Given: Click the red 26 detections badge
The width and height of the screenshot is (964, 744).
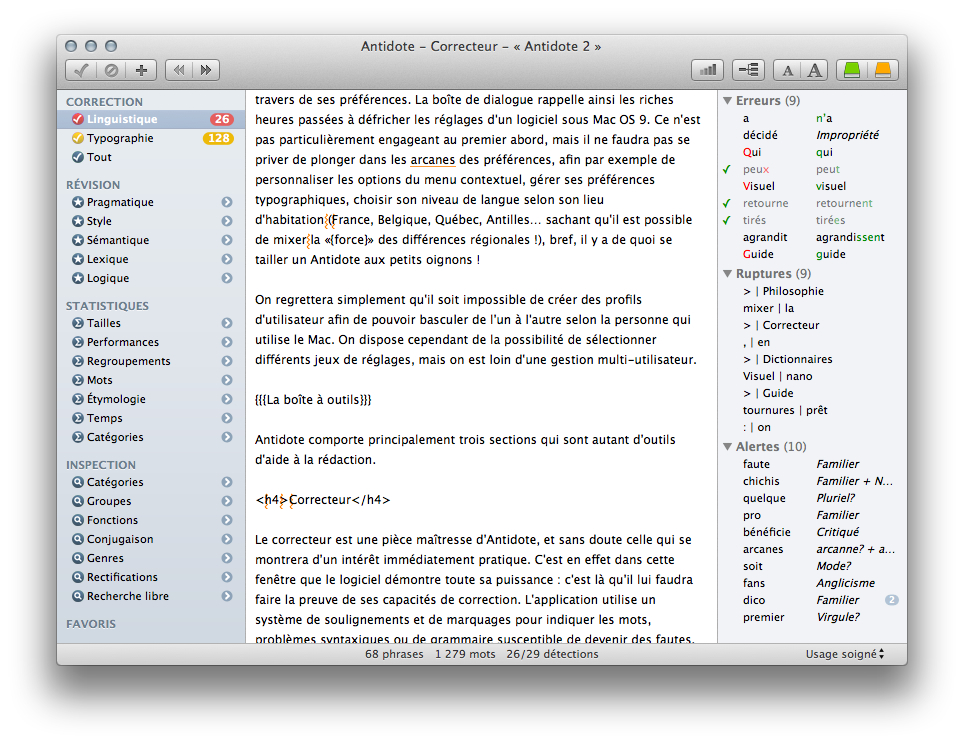Looking at the screenshot, I should tap(221, 119).
